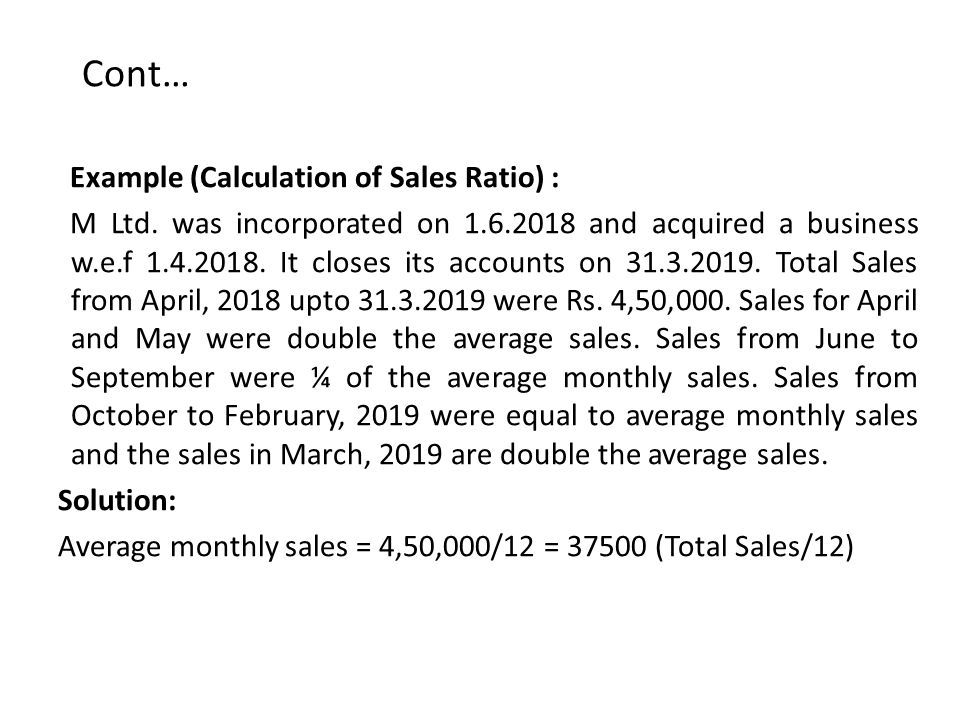Click 'October to February, 2019' text
The image size is (960, 720).
[245, 416]
